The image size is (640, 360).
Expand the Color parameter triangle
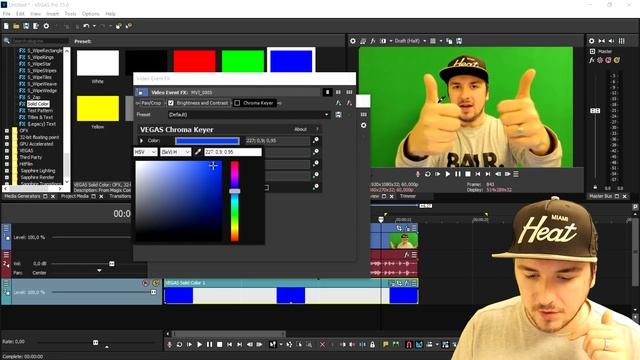(142, 140)
